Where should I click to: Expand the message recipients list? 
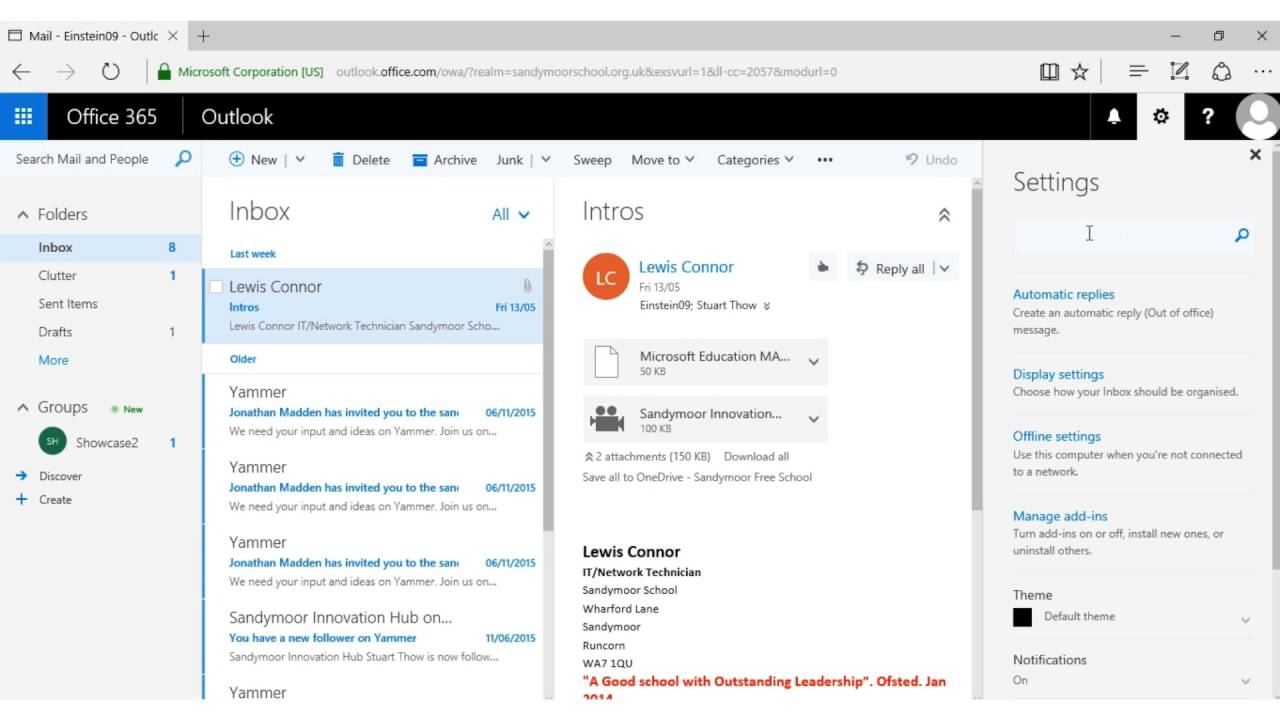point(766,306)
